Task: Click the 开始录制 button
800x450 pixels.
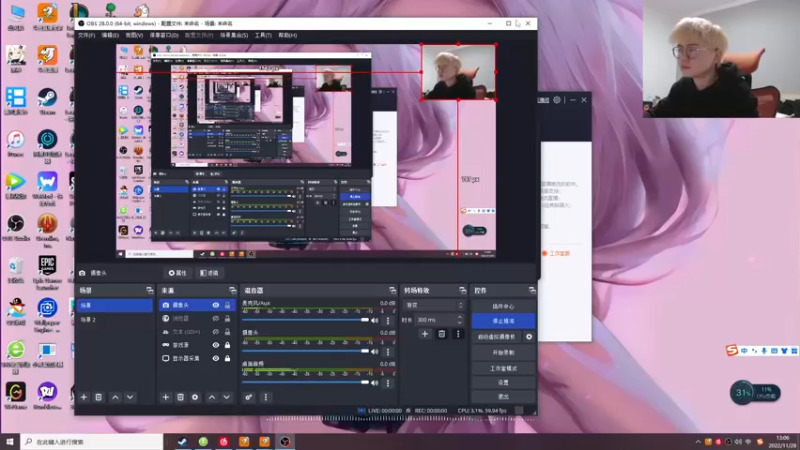Action: (503, 353)
